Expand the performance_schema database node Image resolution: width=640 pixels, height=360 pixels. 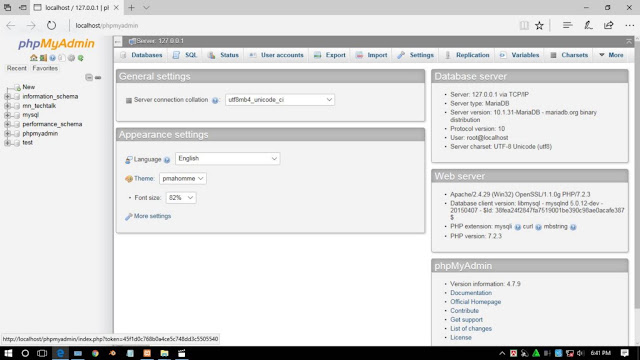7,124
